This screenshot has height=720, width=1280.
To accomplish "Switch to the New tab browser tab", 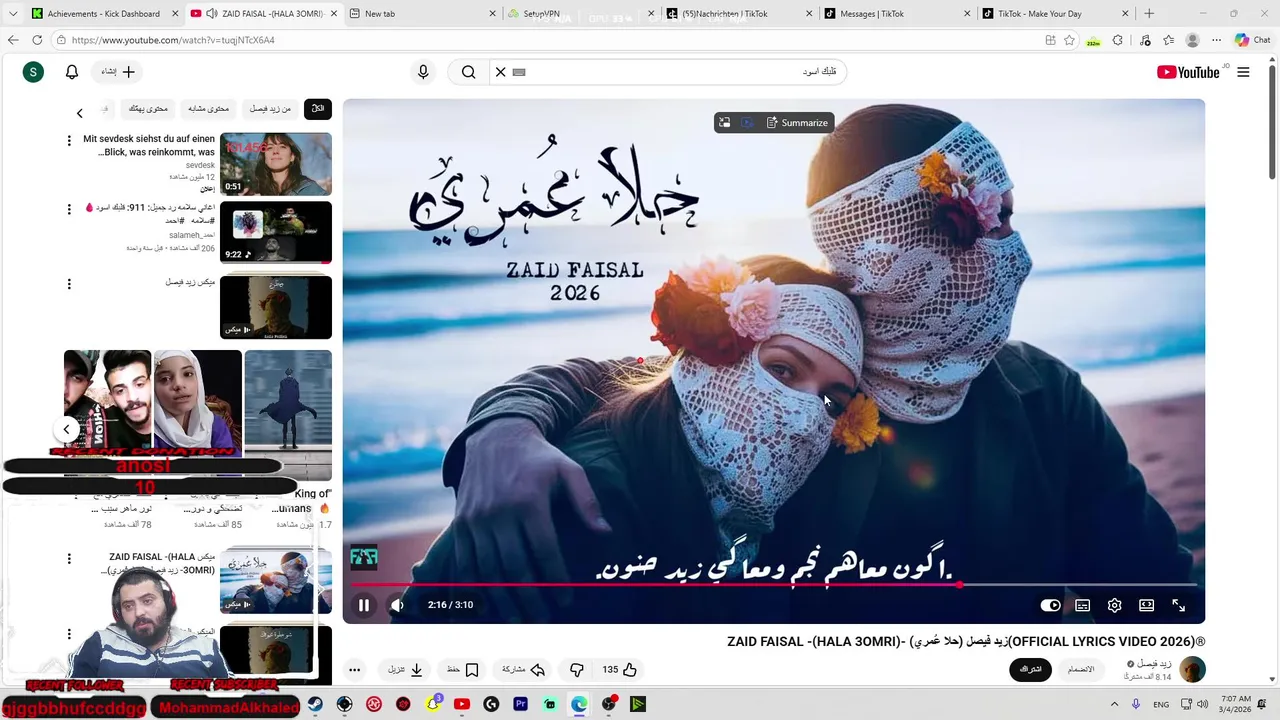I will point(422,14).
